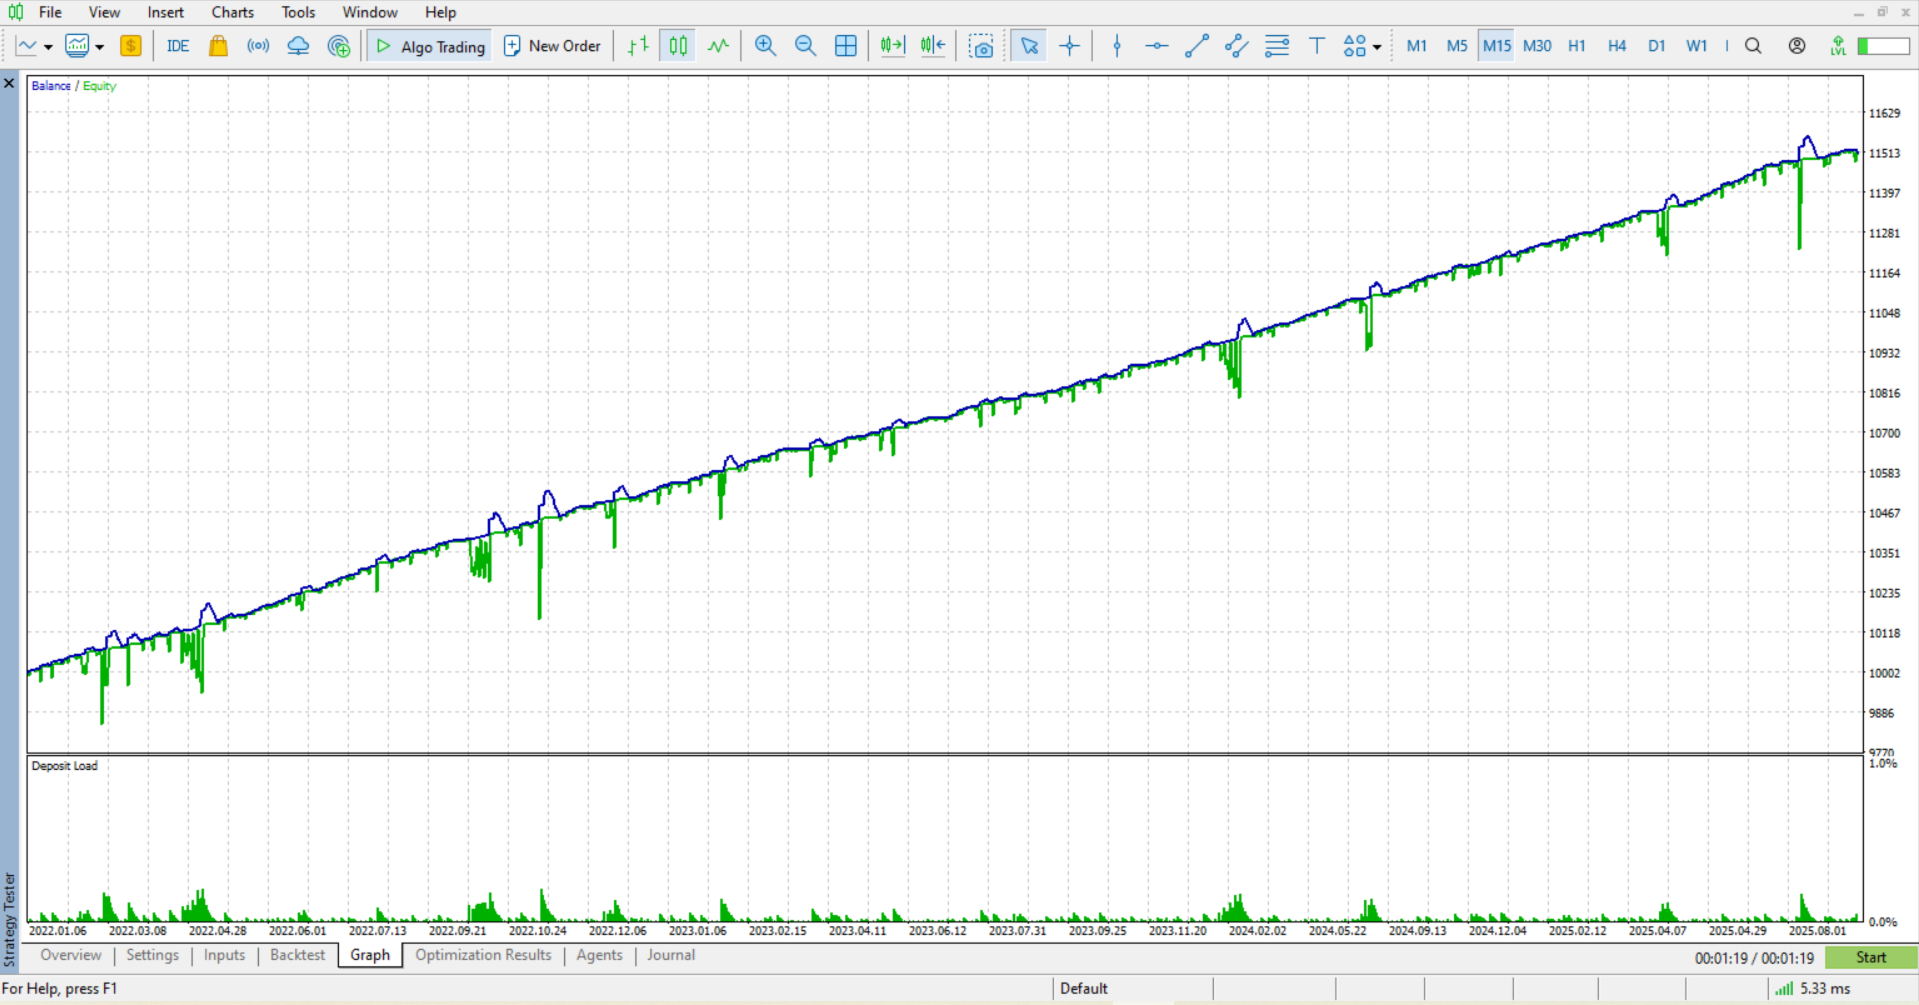
Task: Toggle Algo Trading on or off
Action: click(x=430, y=46)
